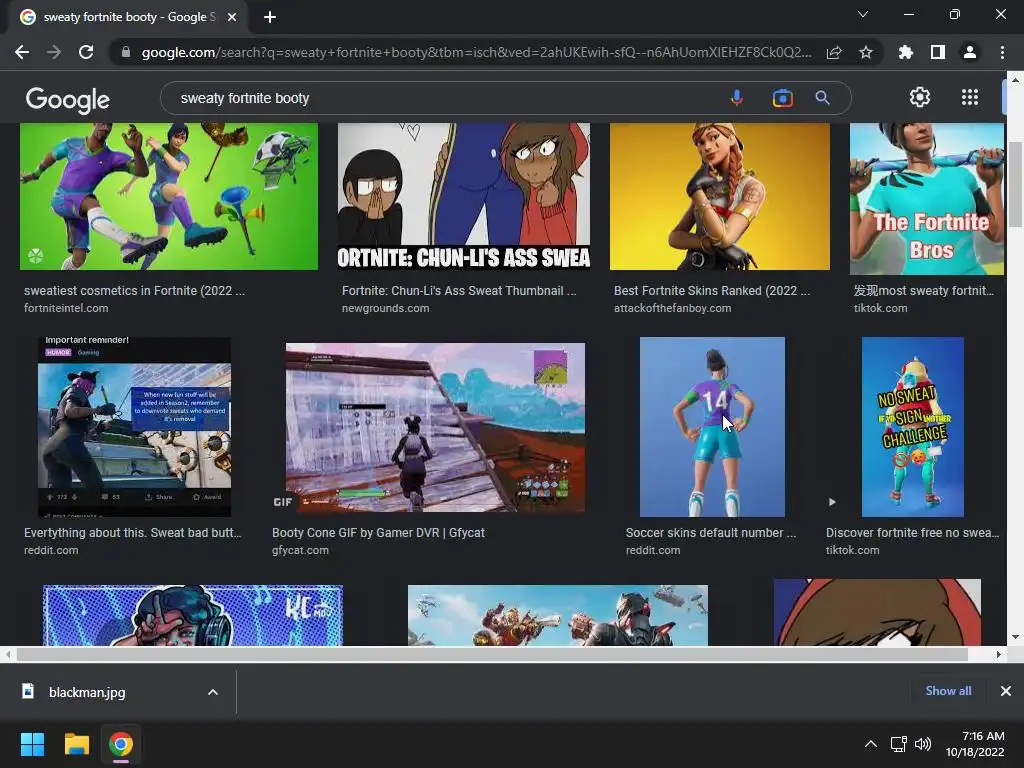The height and width of the screenshot is (768, 1024).
Task: Open the volume tray icon
Action: (923, 744)
